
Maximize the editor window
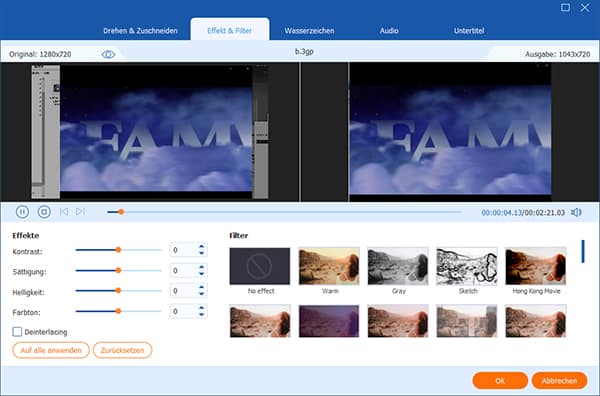pyautogui.click(x=565, y=7)
